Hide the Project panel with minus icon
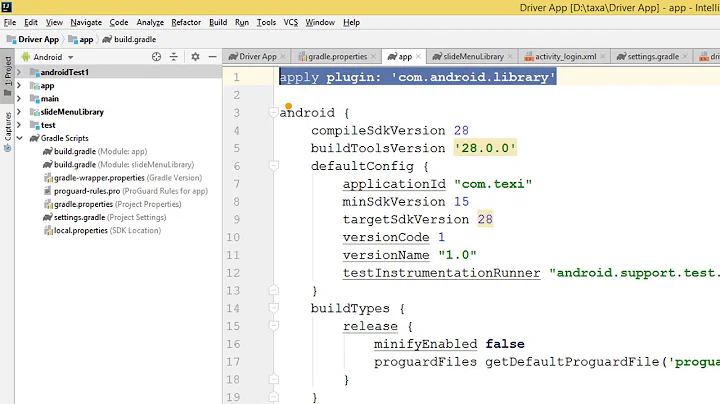This screenshot has width=720, height=404. pos(212,56)
